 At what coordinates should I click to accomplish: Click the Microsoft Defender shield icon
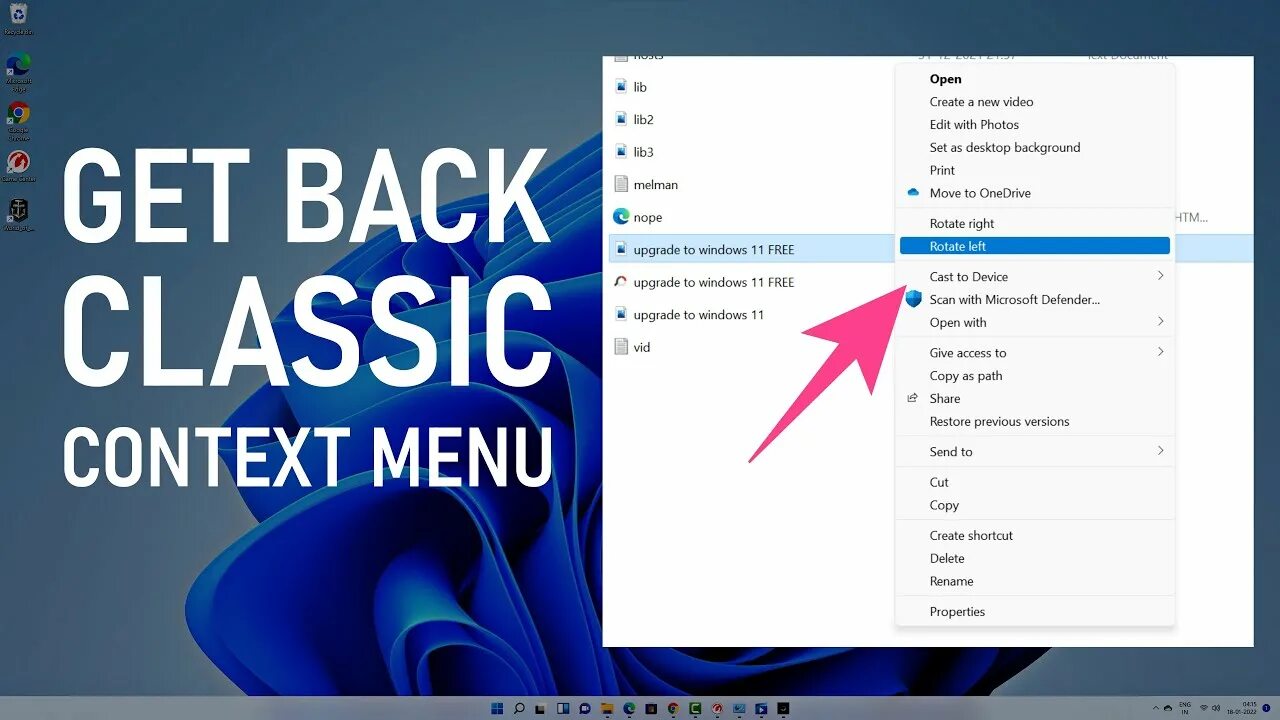[x=913, y=299]
